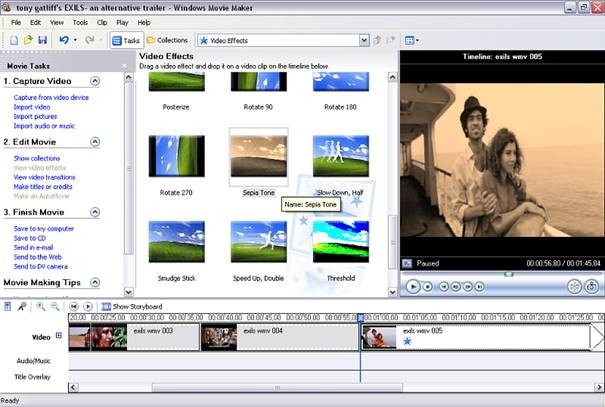This screenshot has height=407, width=605.
Task: Rewind the timeline
Action: tap(74, 307)
